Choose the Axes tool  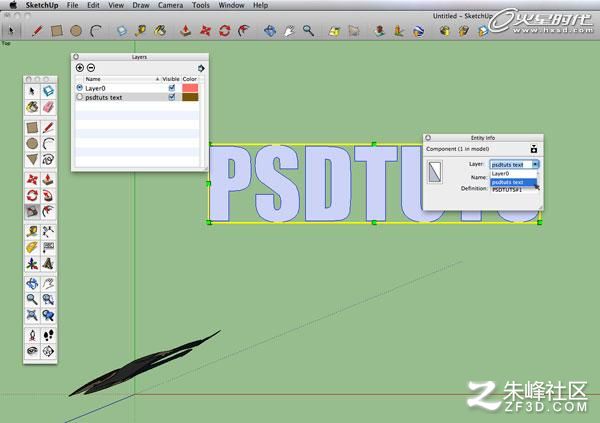32,263
